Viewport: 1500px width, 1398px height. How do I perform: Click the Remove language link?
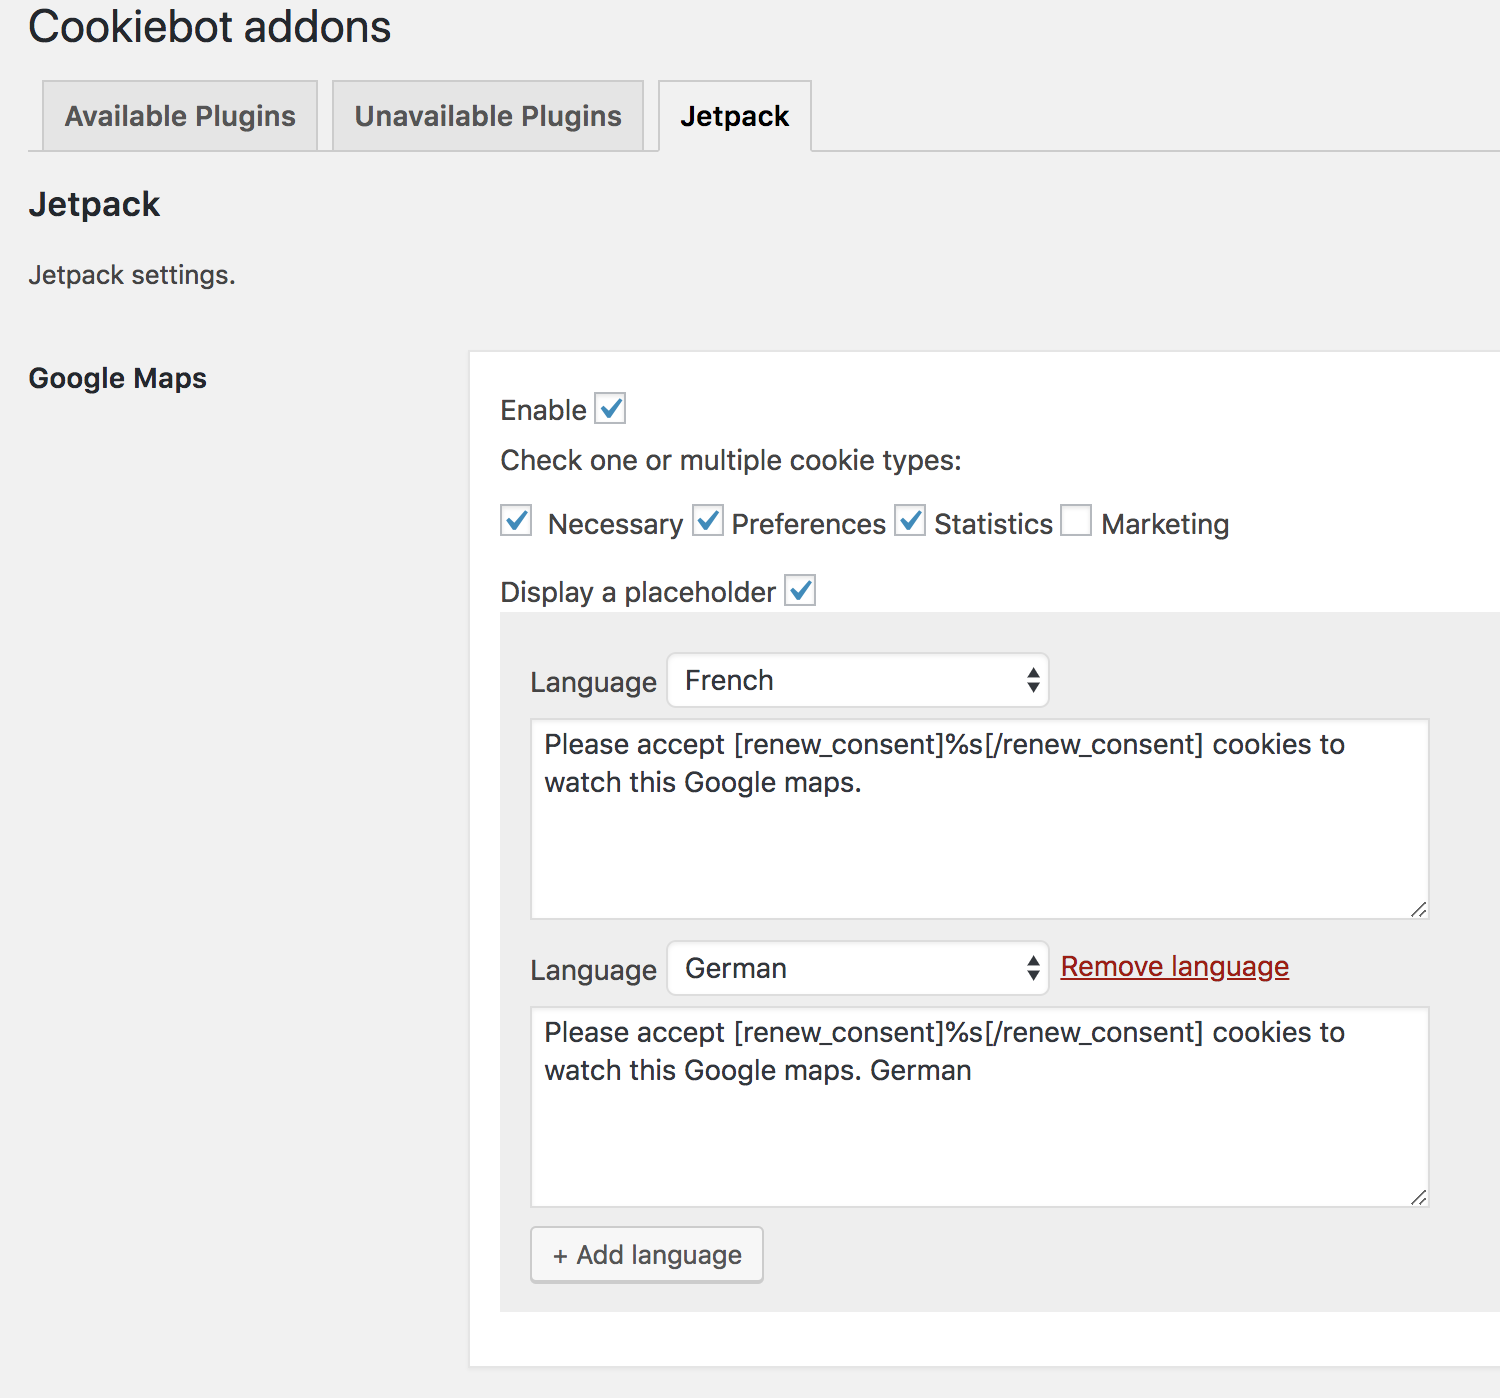[x=1174, y=967]
